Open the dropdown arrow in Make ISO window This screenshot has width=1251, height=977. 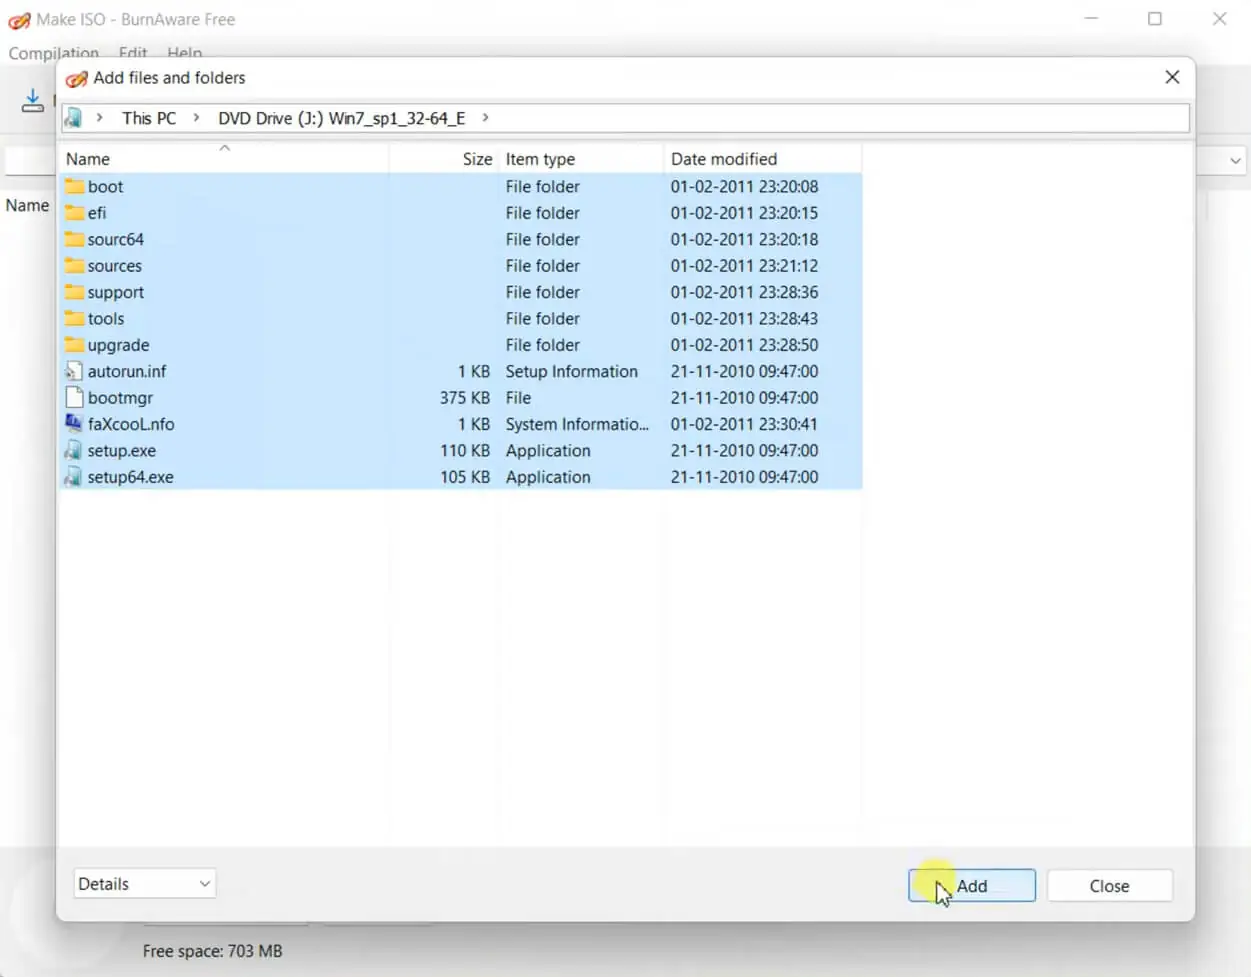tap(1236, 161)
